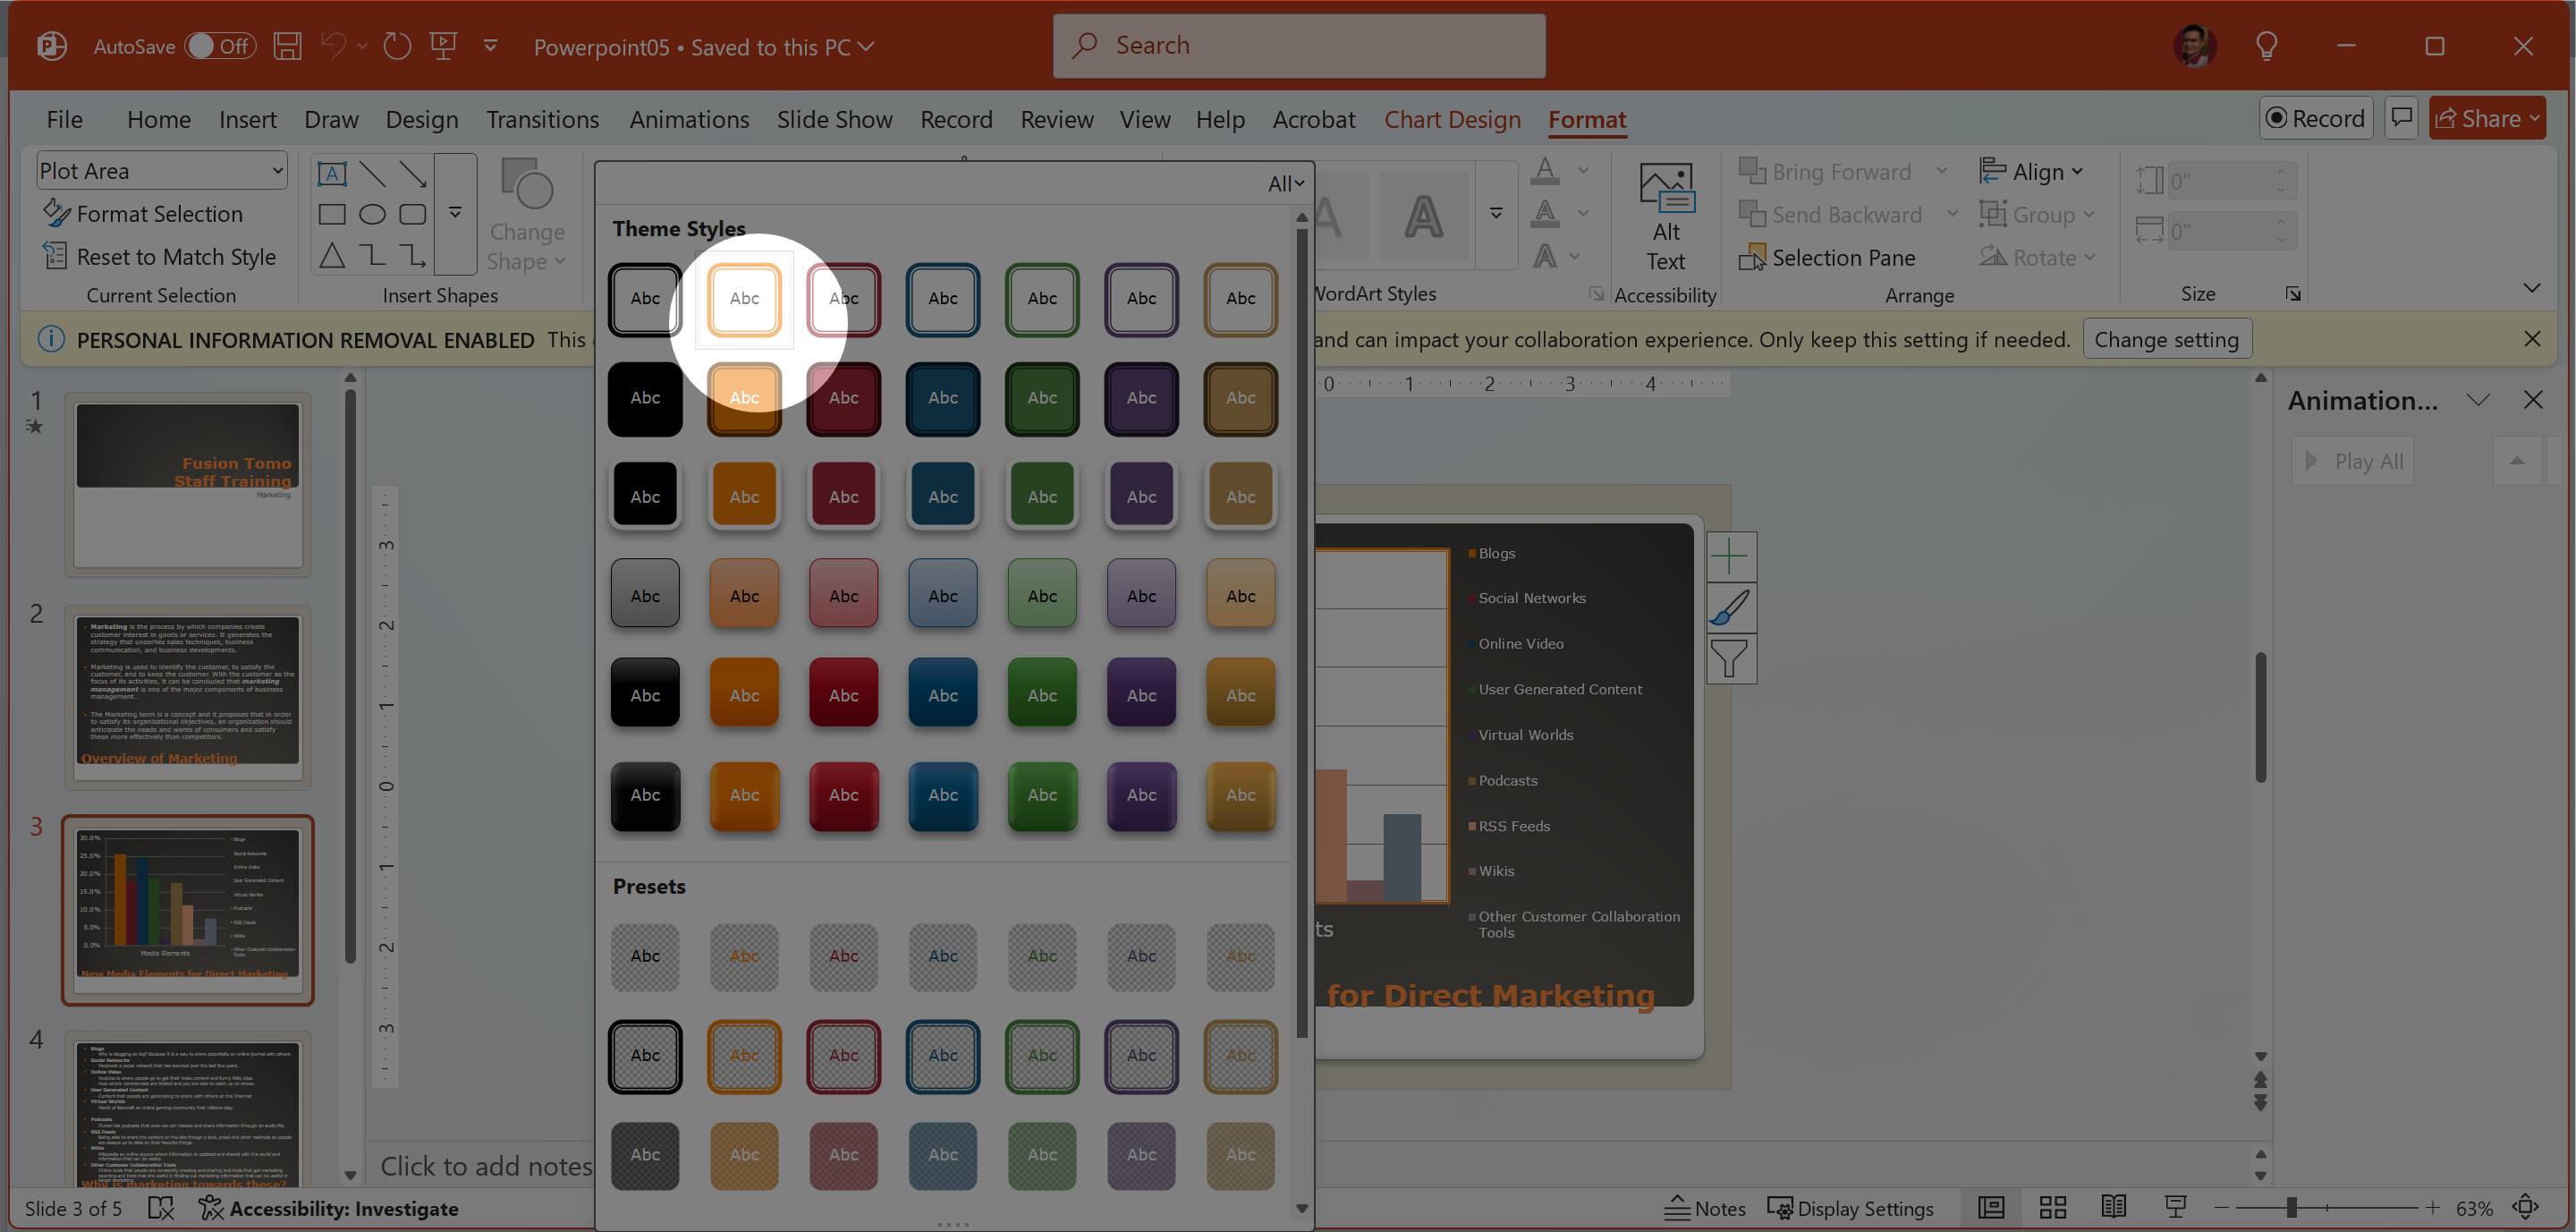This screenshot has height=1232, width=2576.
Task: Click the Chart Styles paintbrush icon
Action: click(x=1730, y=607)
